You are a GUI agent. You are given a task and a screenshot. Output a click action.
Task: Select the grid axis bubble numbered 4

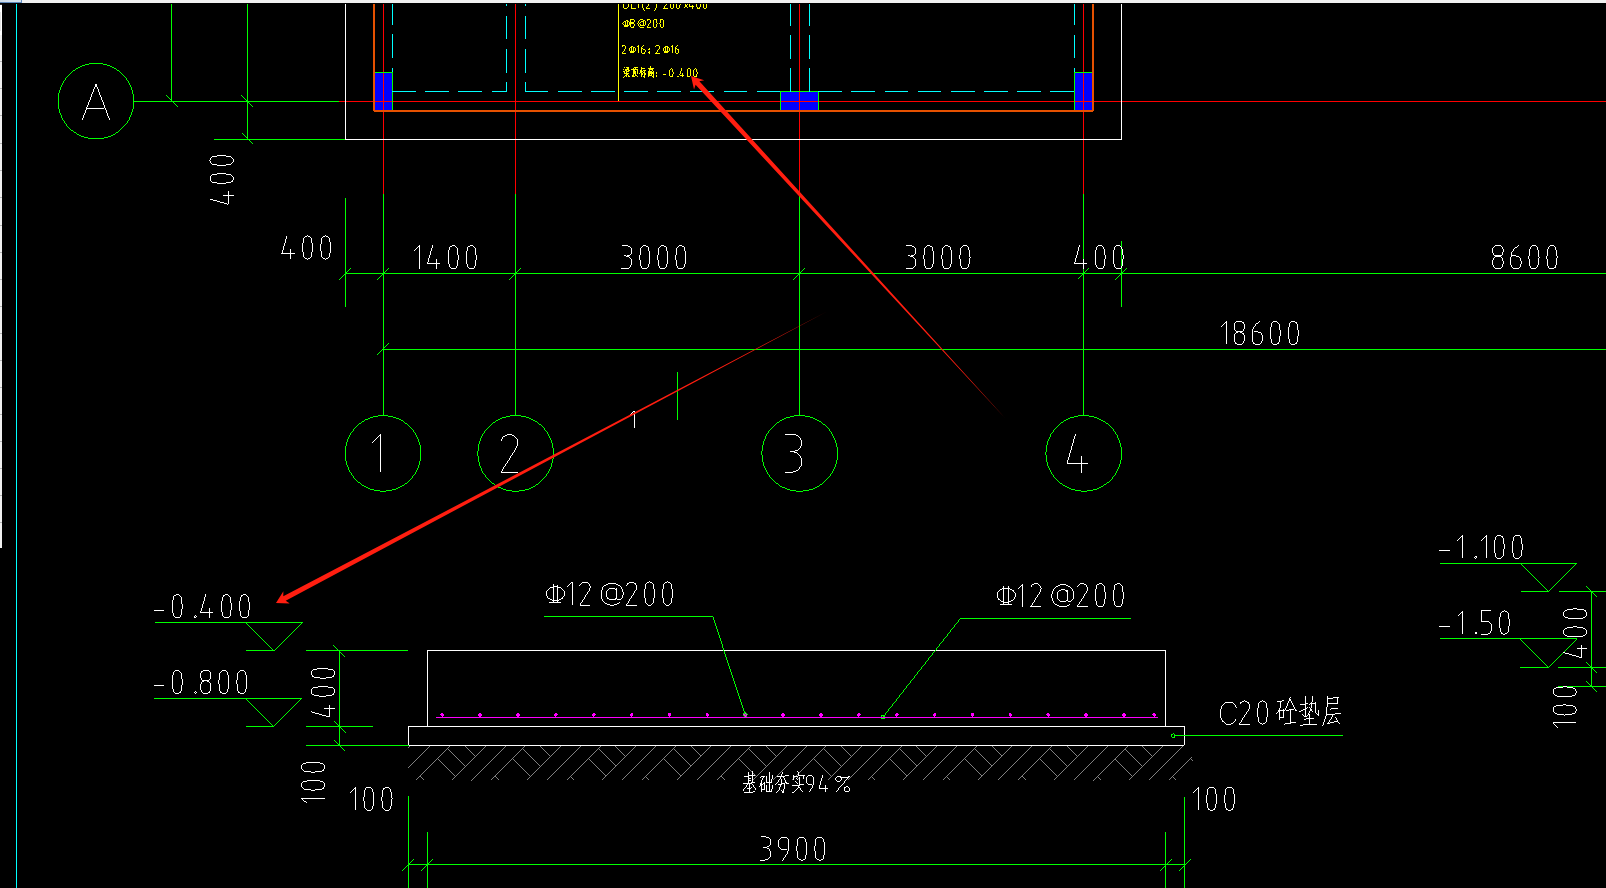[x=1083, y=453]
